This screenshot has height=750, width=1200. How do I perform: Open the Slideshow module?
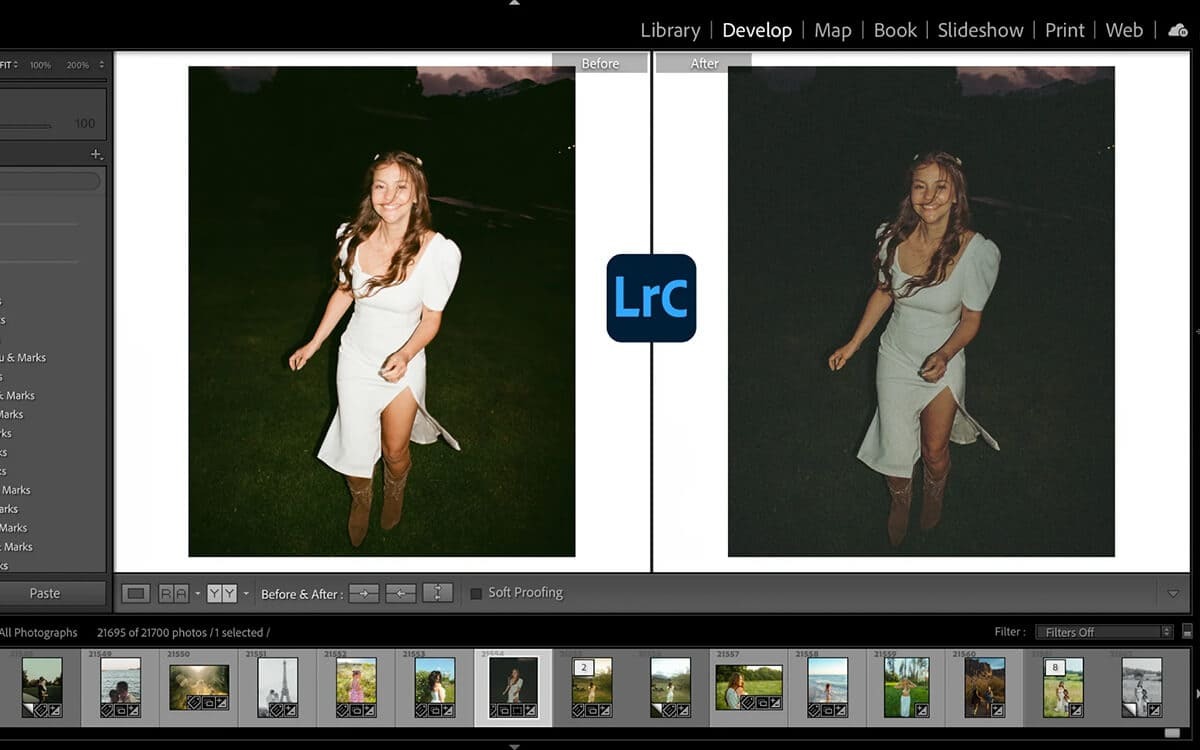[980, 30]
